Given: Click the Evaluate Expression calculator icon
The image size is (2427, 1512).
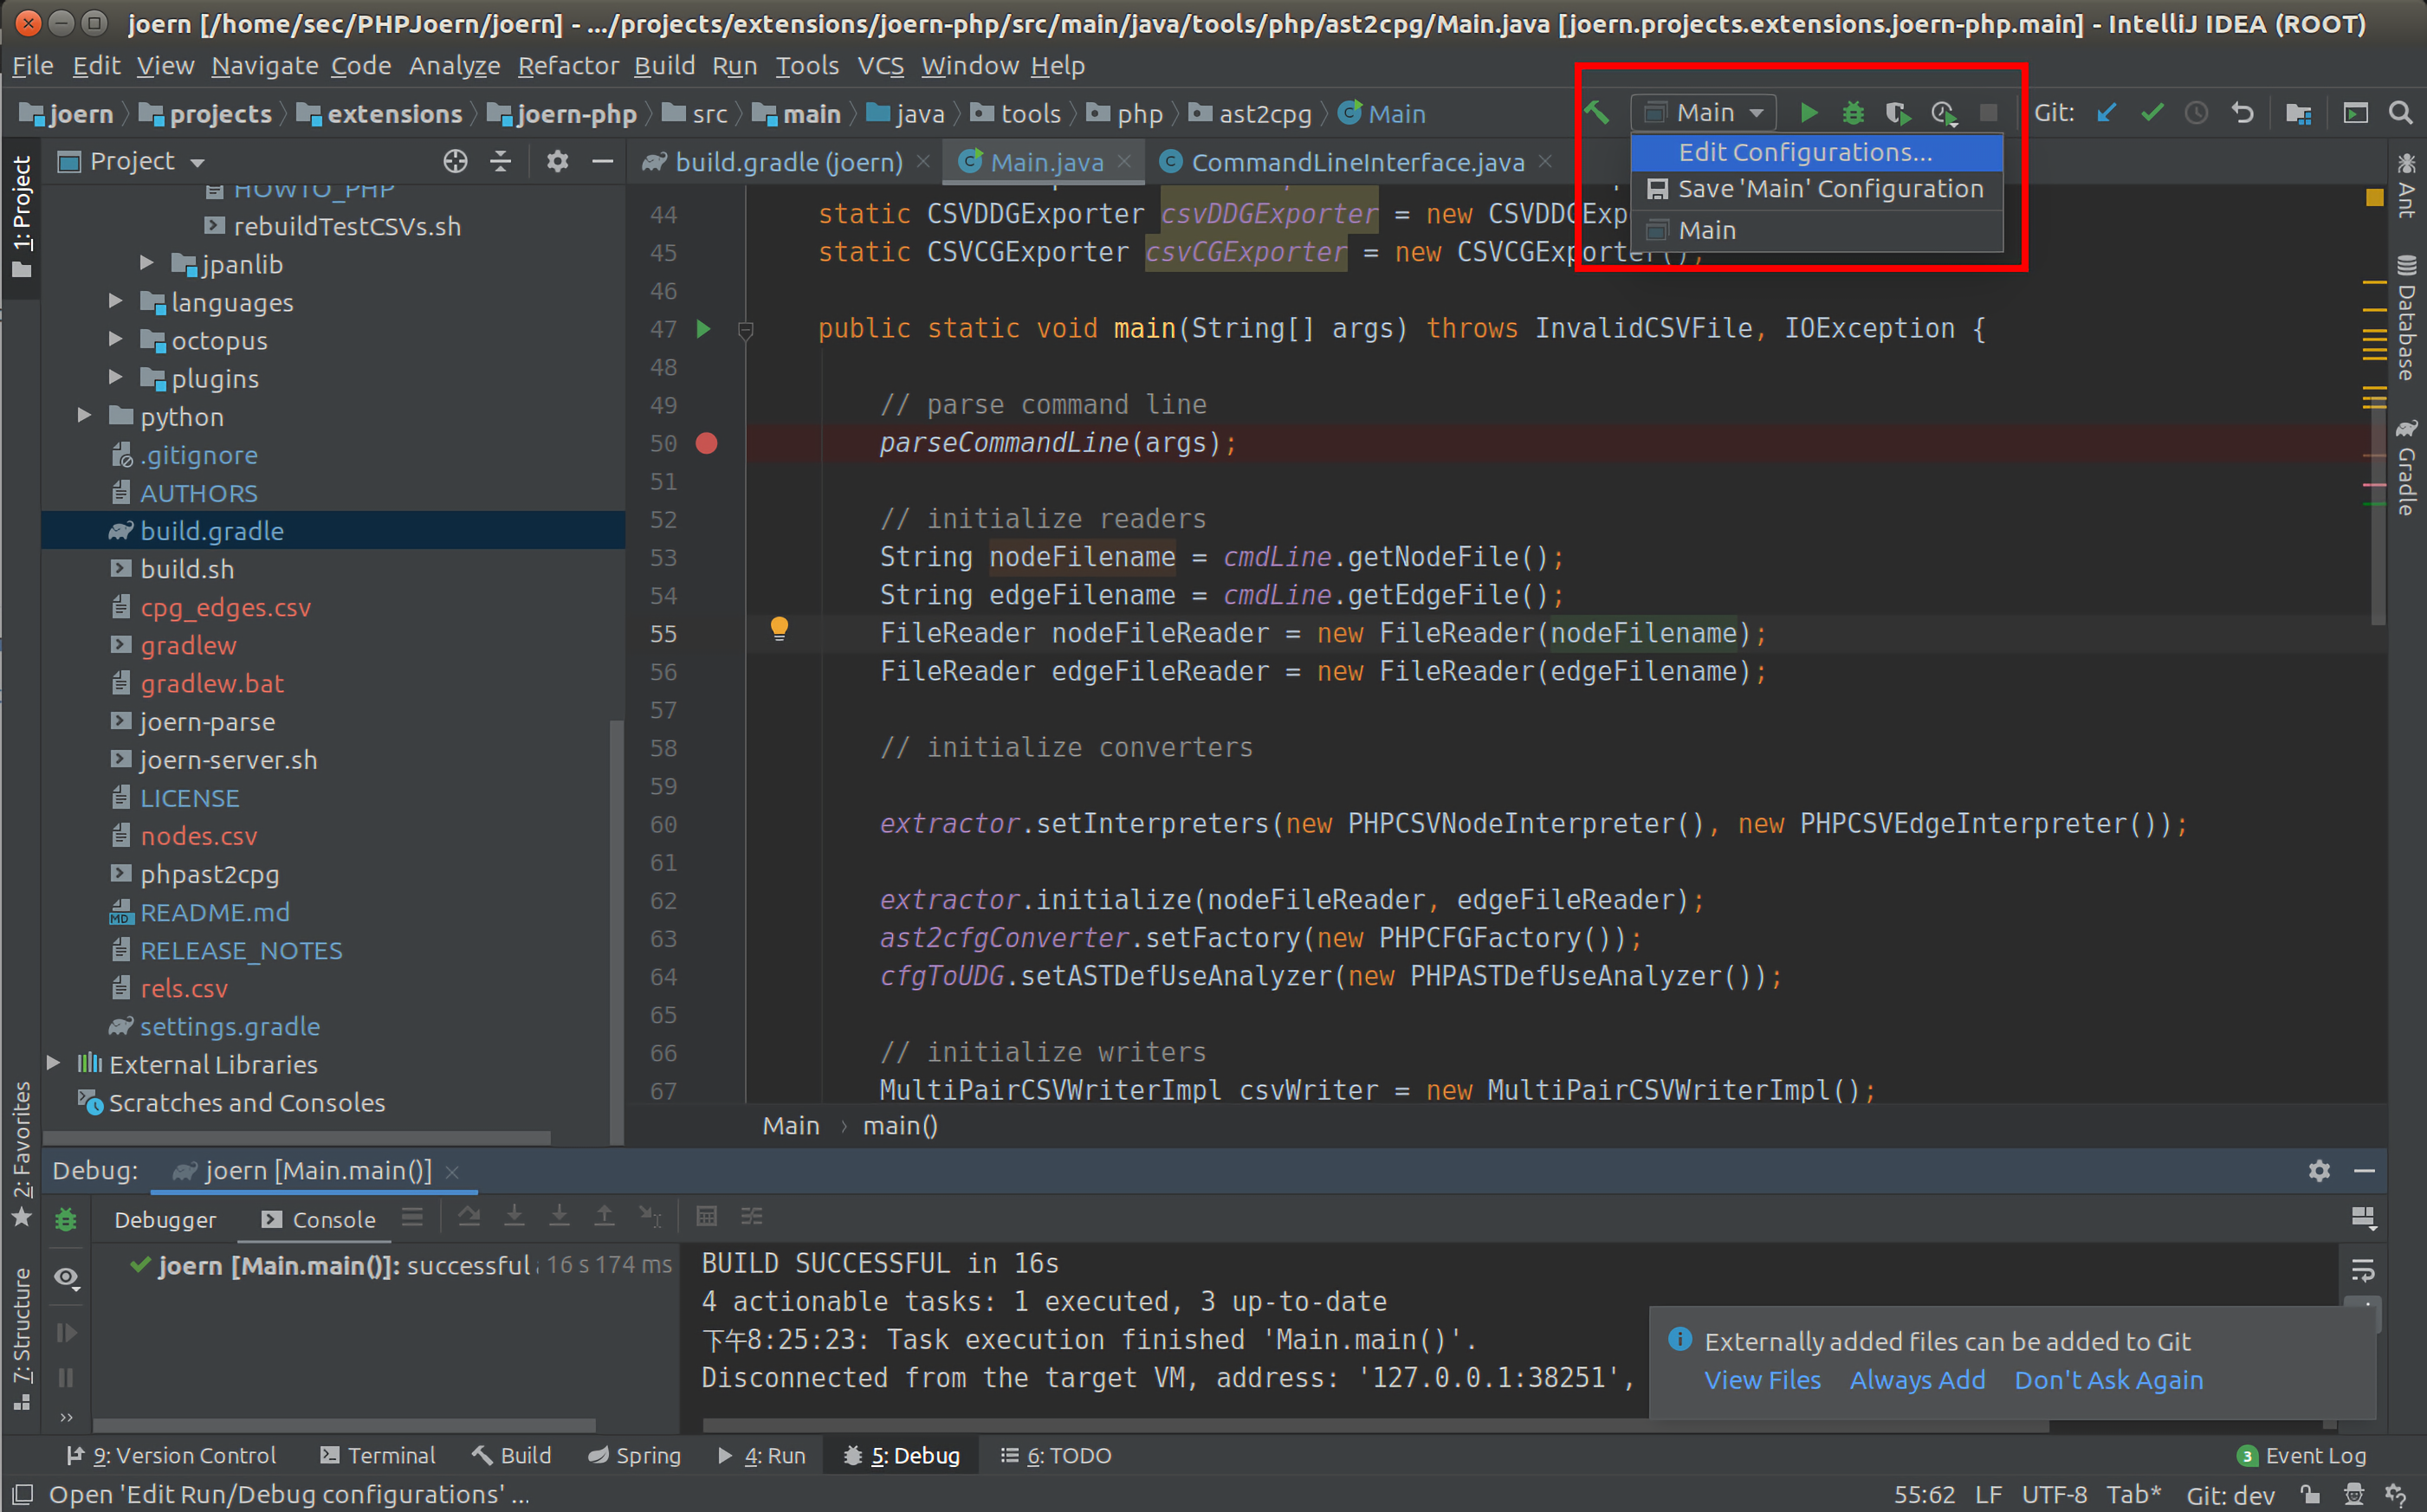Looking at the screenshot, I should (x=706, y=1216).
